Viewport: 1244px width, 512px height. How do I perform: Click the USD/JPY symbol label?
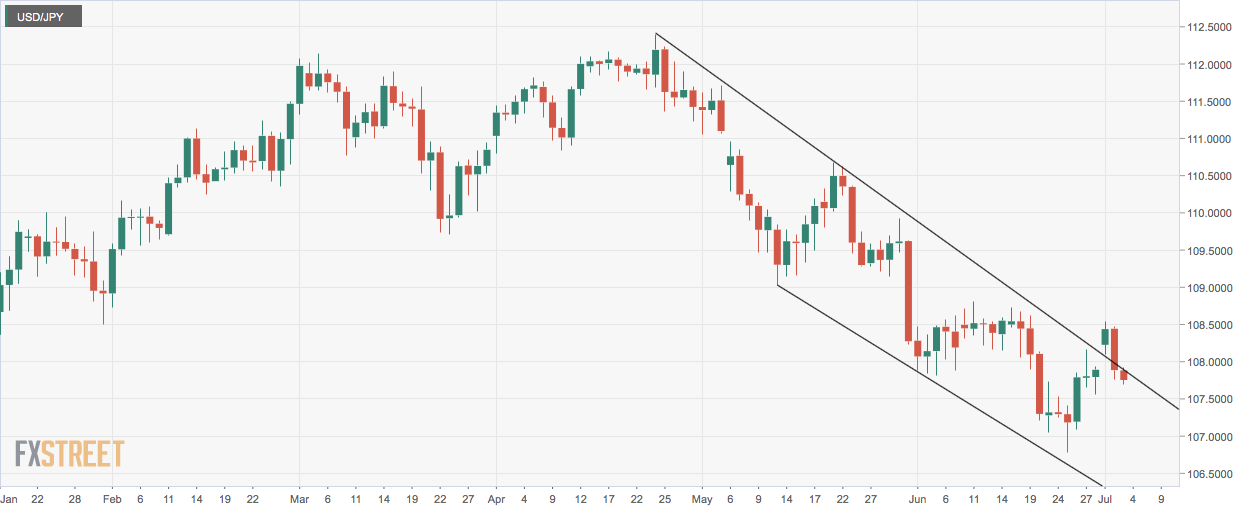point(41,17)
